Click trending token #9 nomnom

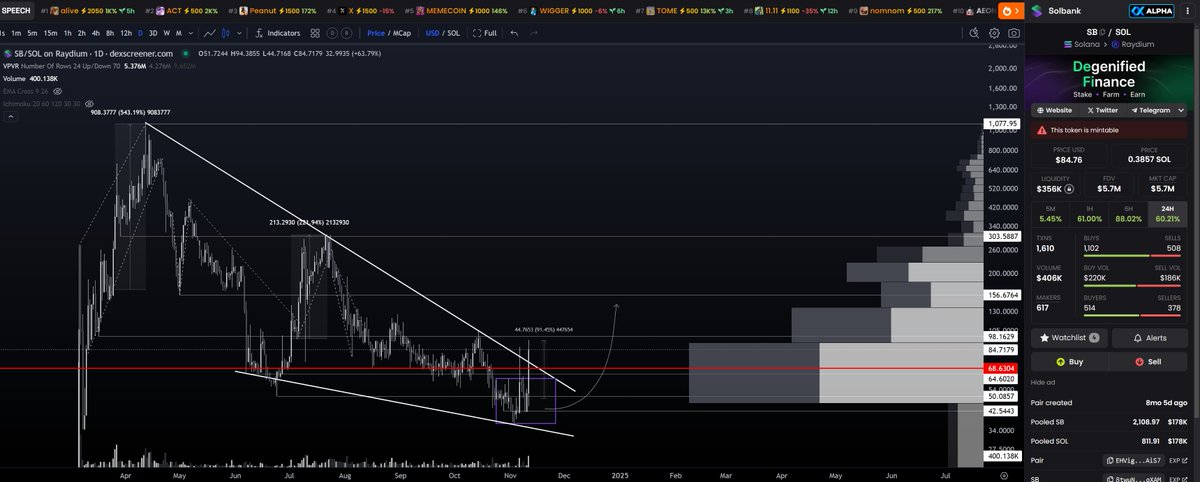click(897, 10)
